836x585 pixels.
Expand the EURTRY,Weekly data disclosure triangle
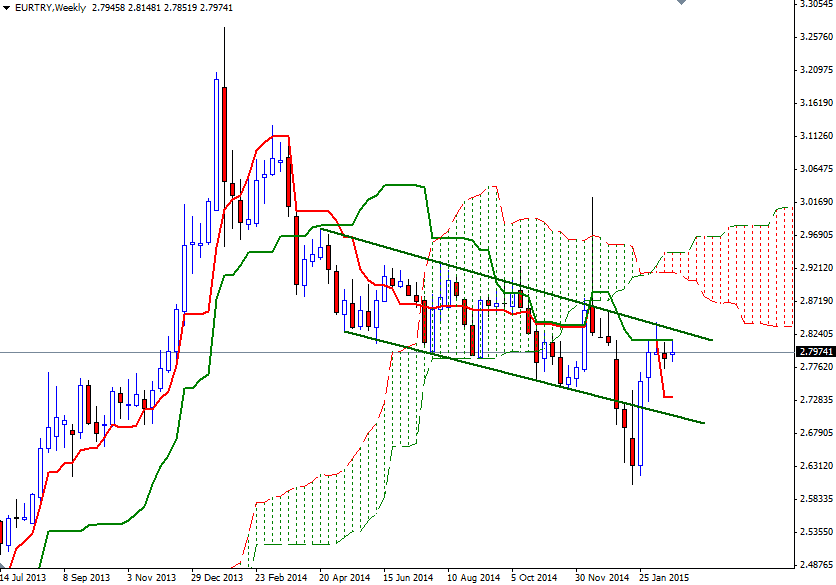7,8
